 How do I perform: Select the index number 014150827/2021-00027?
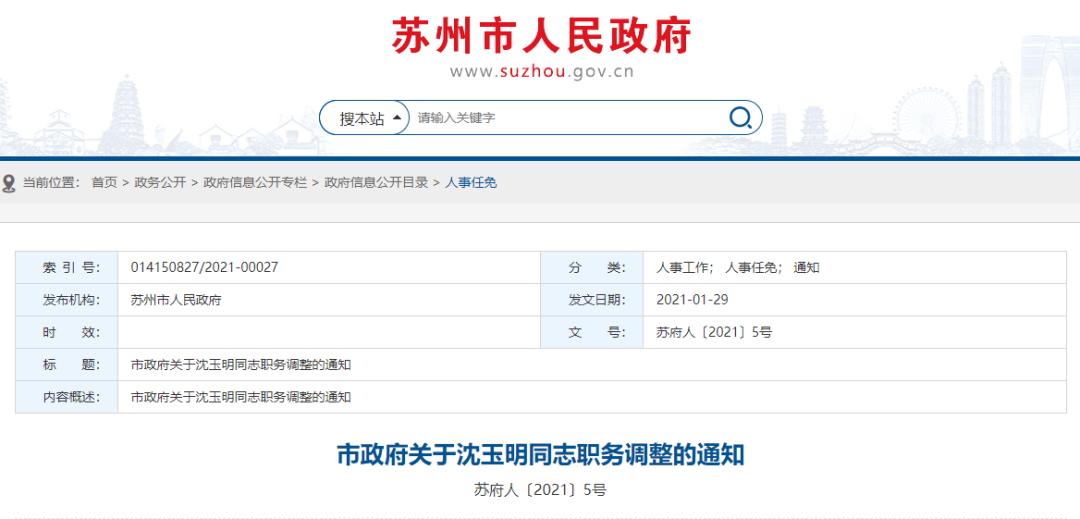[x=205, y=268]
